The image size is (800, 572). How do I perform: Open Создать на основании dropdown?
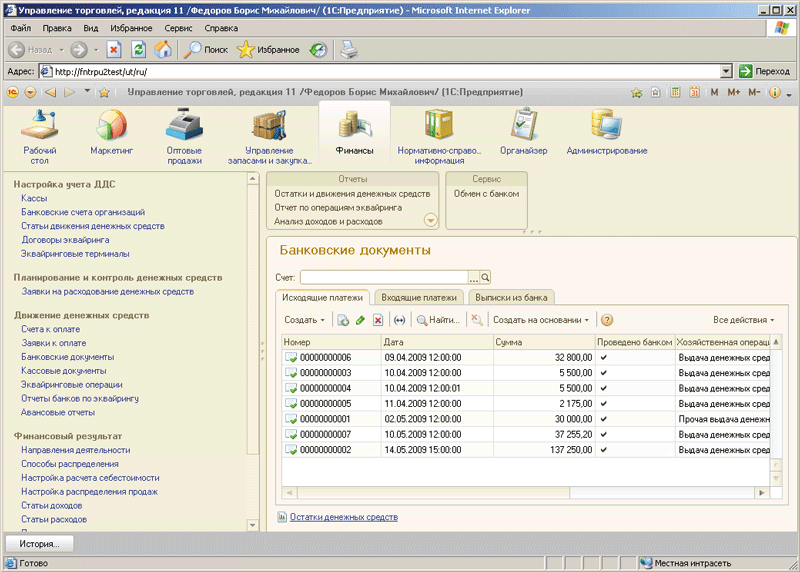pos(541,320)
